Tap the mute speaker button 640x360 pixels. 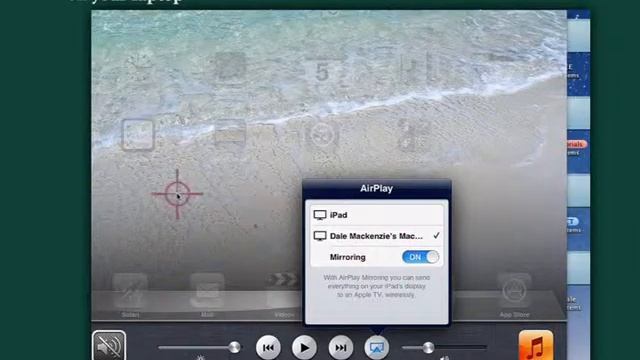pyautogui.click(x=109, y=345)
